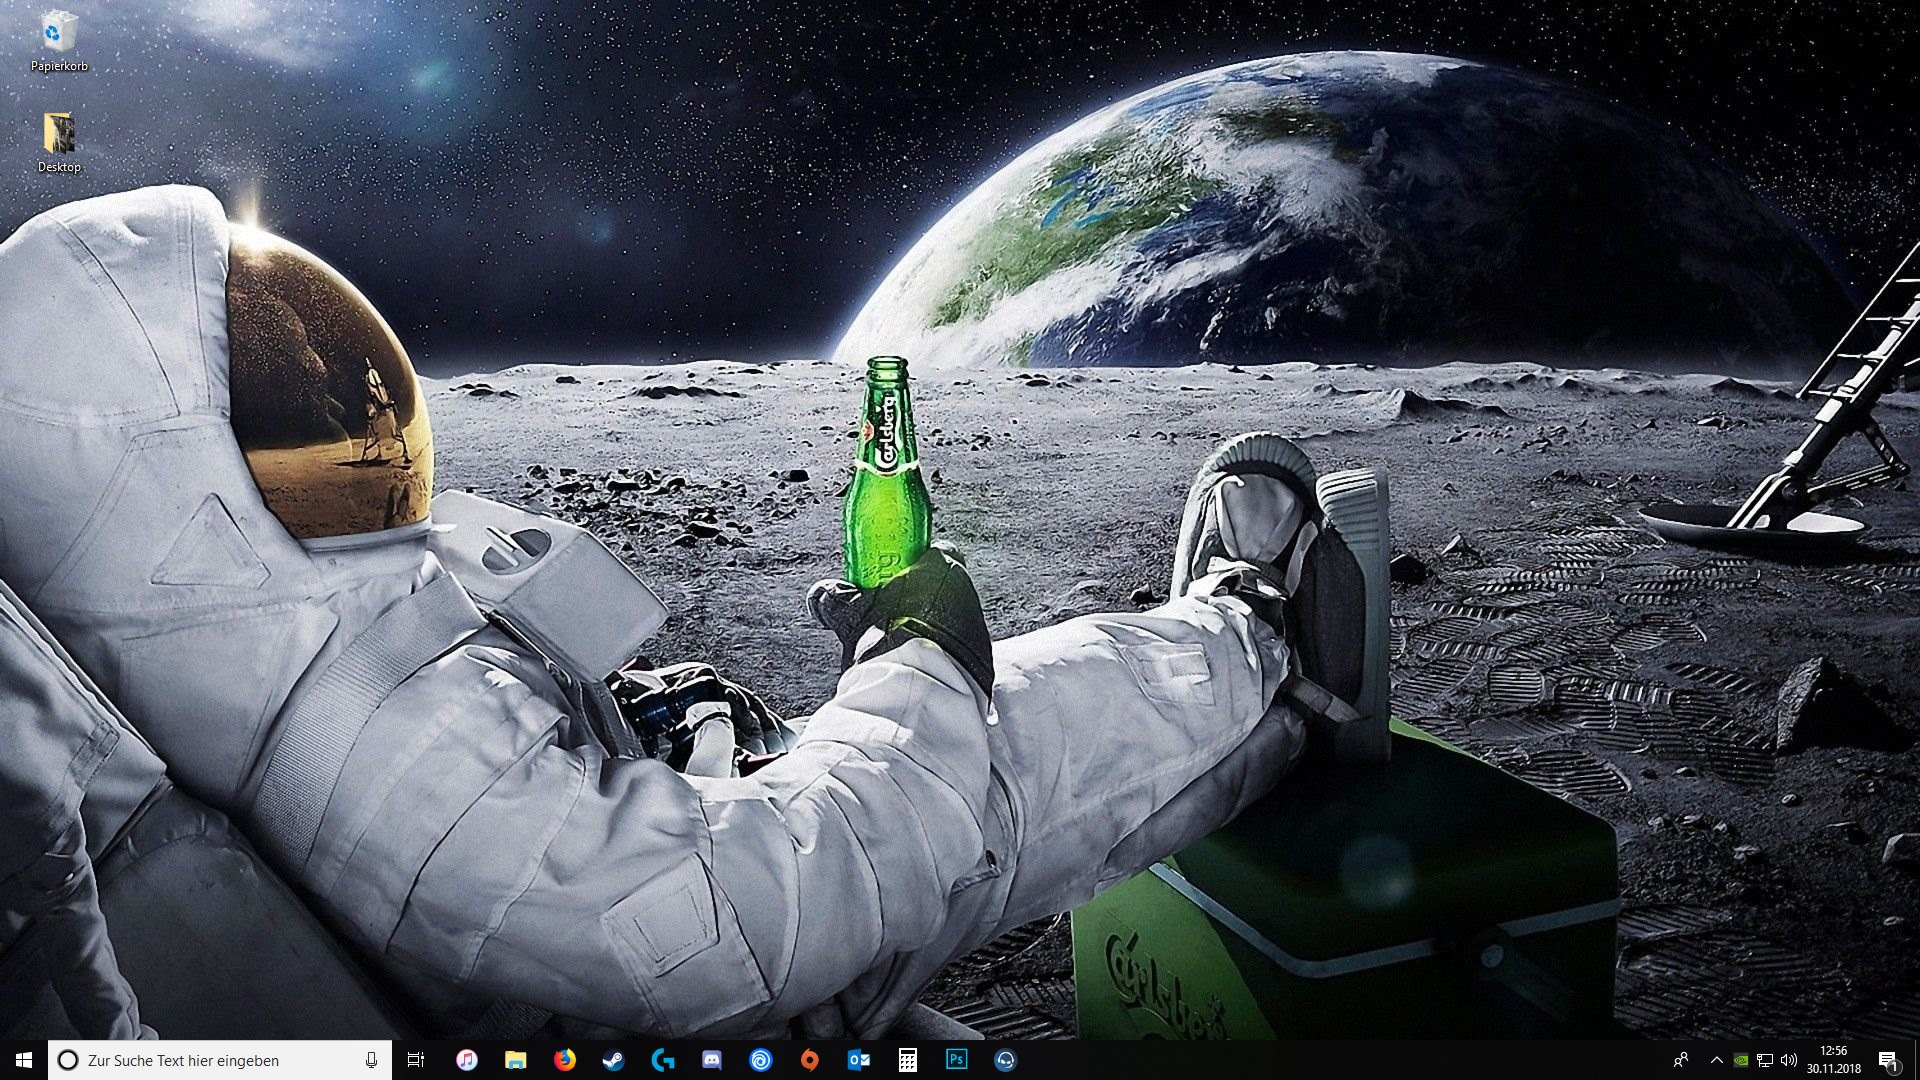Switch to Task View on the taskbar
Image resolution: width=1920 pixels, height=1080 pixels.
pos(415,1060)
